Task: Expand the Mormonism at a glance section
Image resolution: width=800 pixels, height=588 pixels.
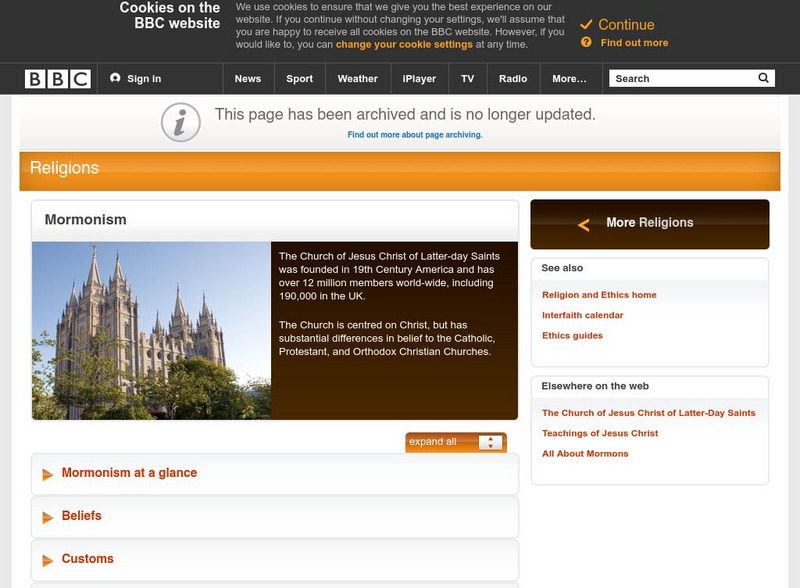Action: (x=275, y=473)
